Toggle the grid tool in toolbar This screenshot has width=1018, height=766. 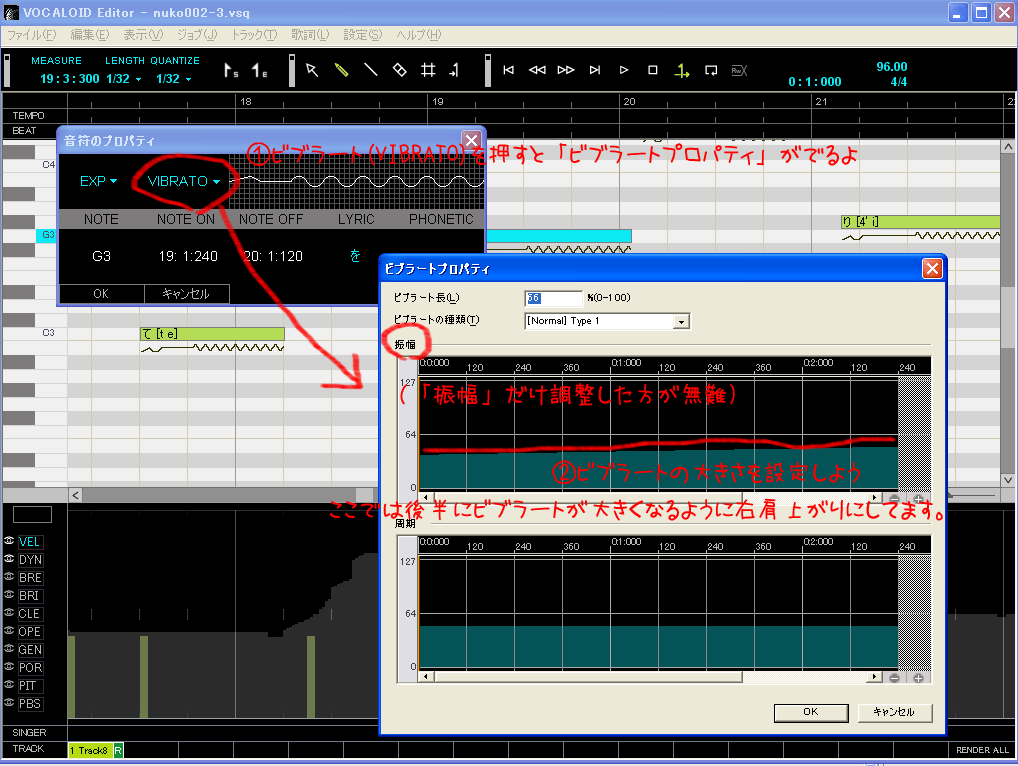(428, 70)
